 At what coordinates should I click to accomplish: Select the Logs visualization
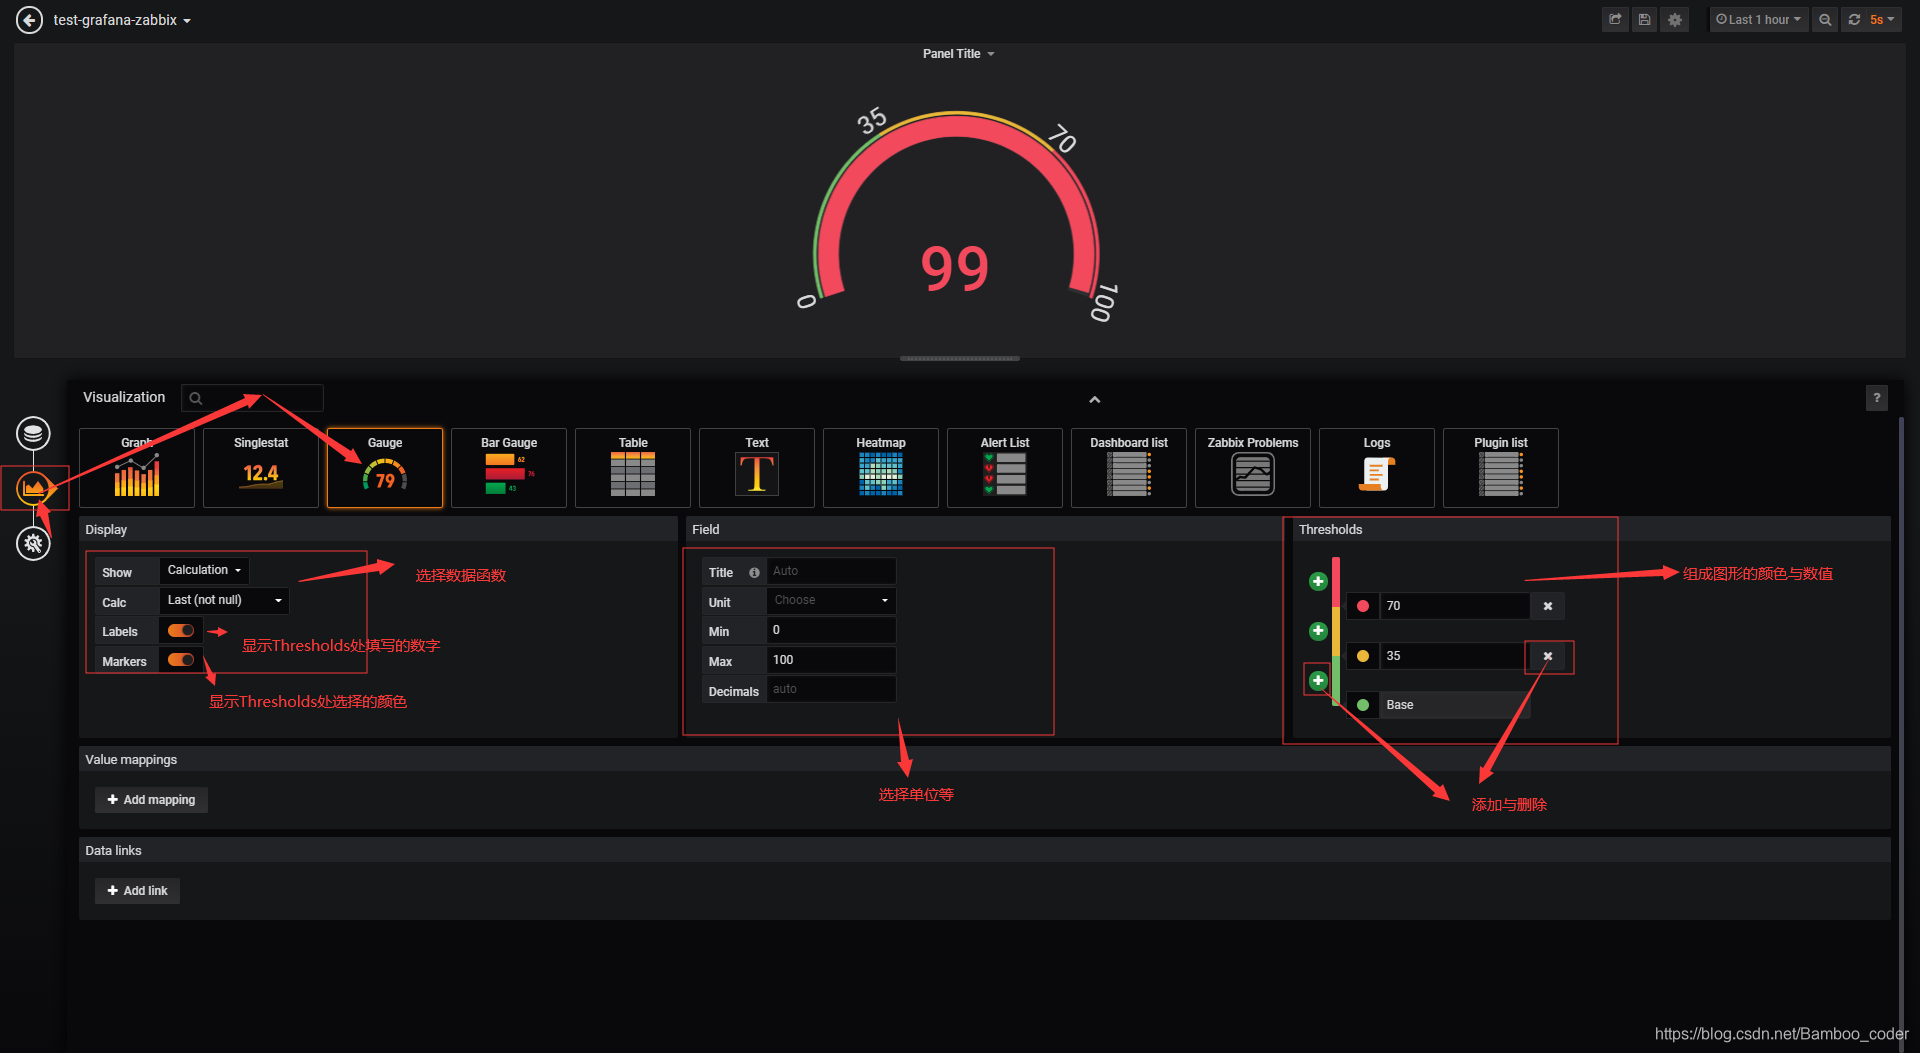1377,468
